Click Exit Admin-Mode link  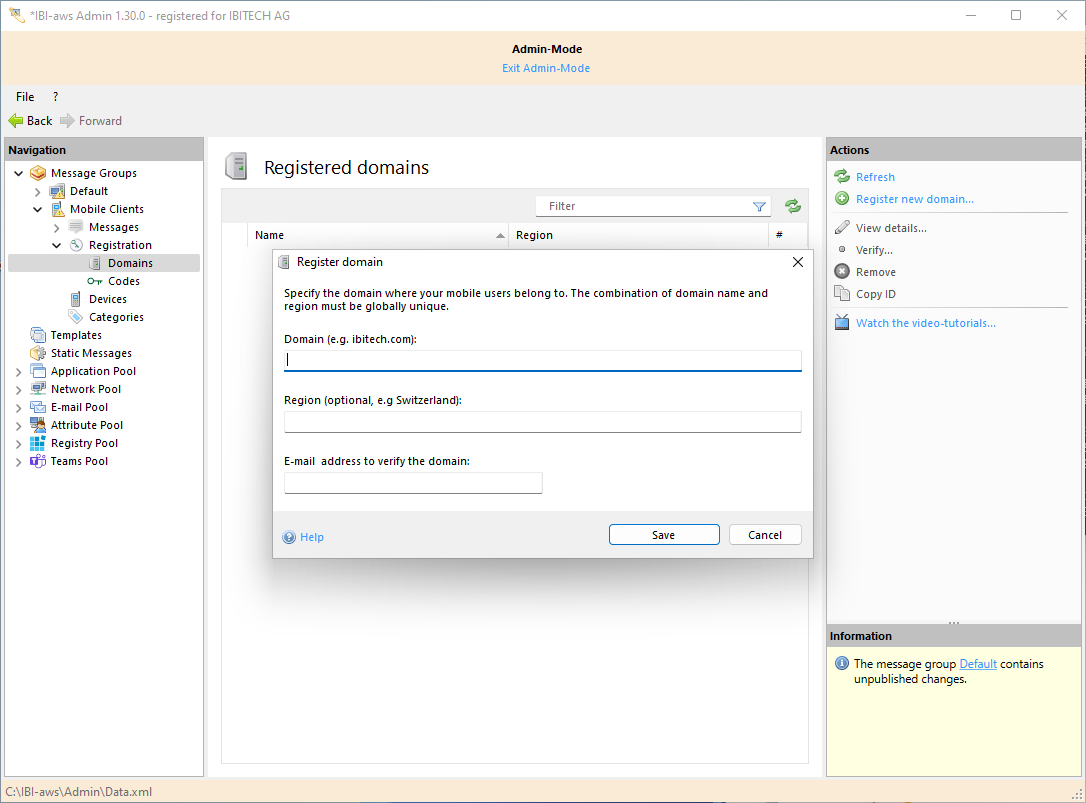click(546, 68)
